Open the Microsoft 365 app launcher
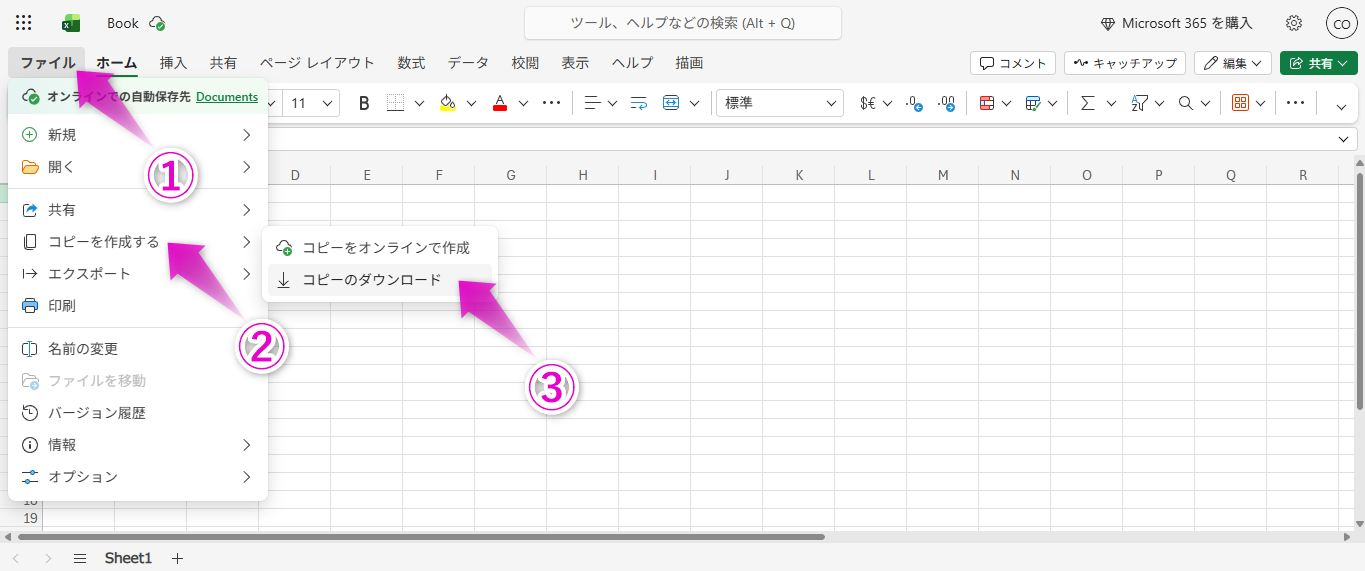 click(24, 23)
